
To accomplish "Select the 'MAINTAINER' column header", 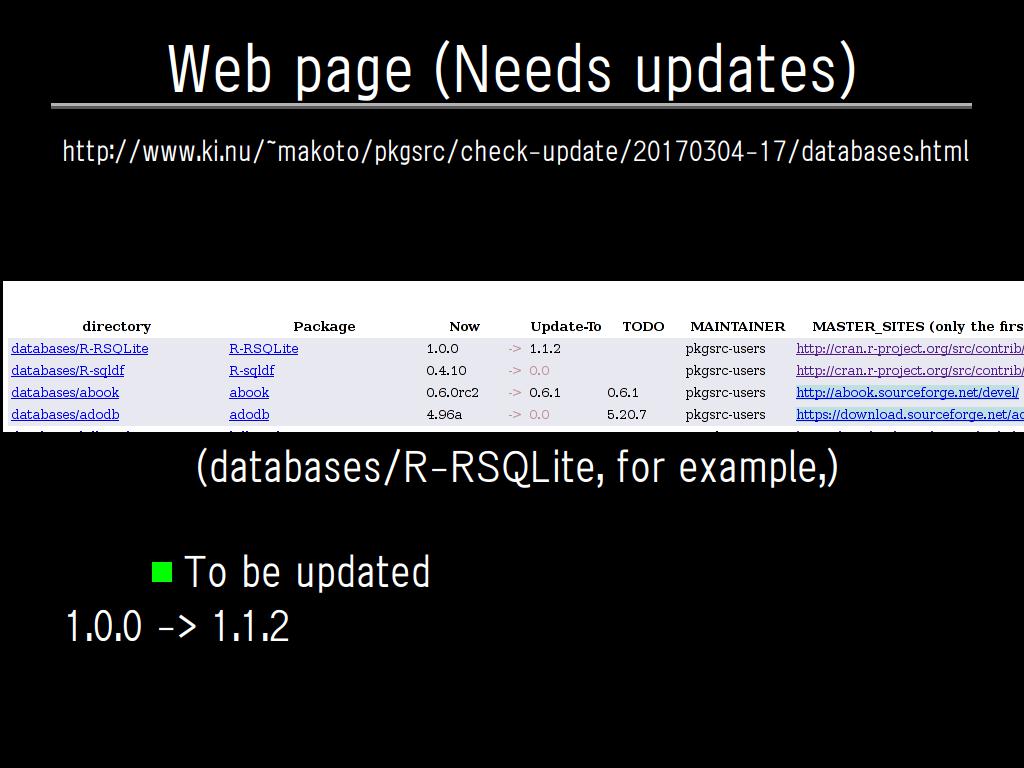I will [737, 327].
